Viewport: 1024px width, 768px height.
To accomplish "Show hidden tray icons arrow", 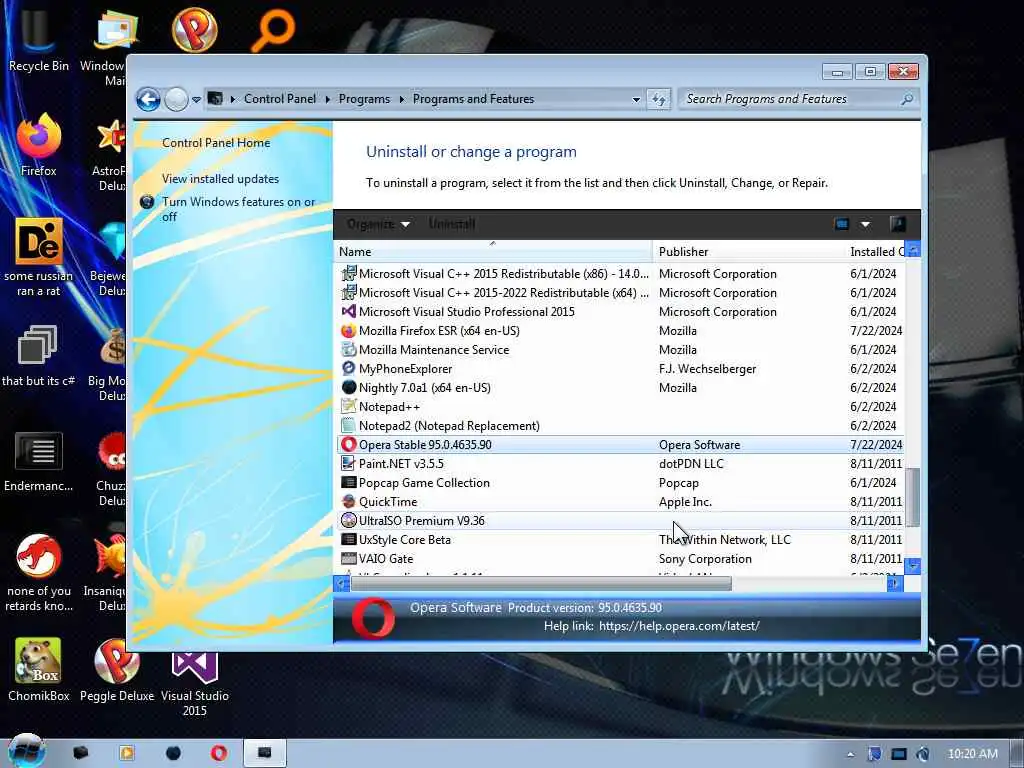I will (x=850, y=754).
